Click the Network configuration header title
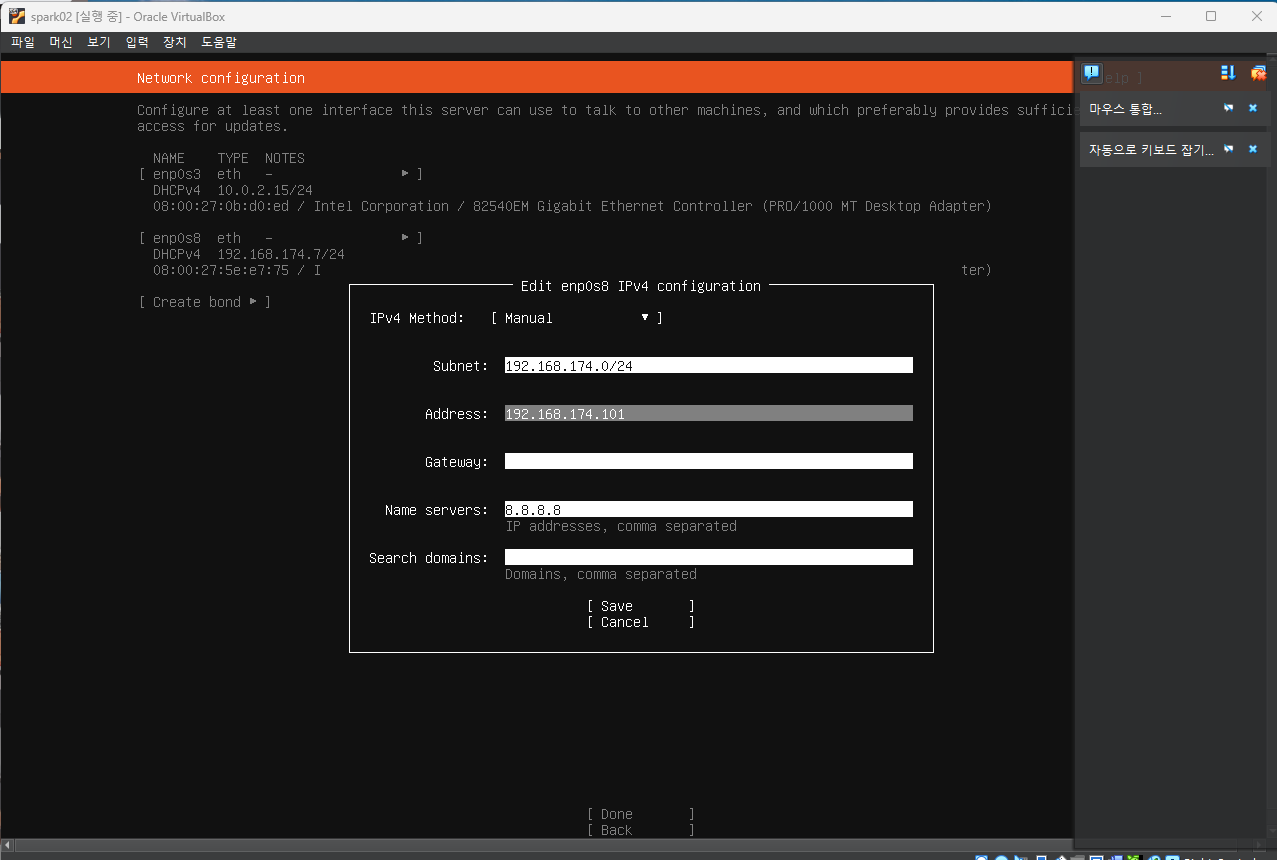Screen dimensions: 1277x860 tap(221, 78)
